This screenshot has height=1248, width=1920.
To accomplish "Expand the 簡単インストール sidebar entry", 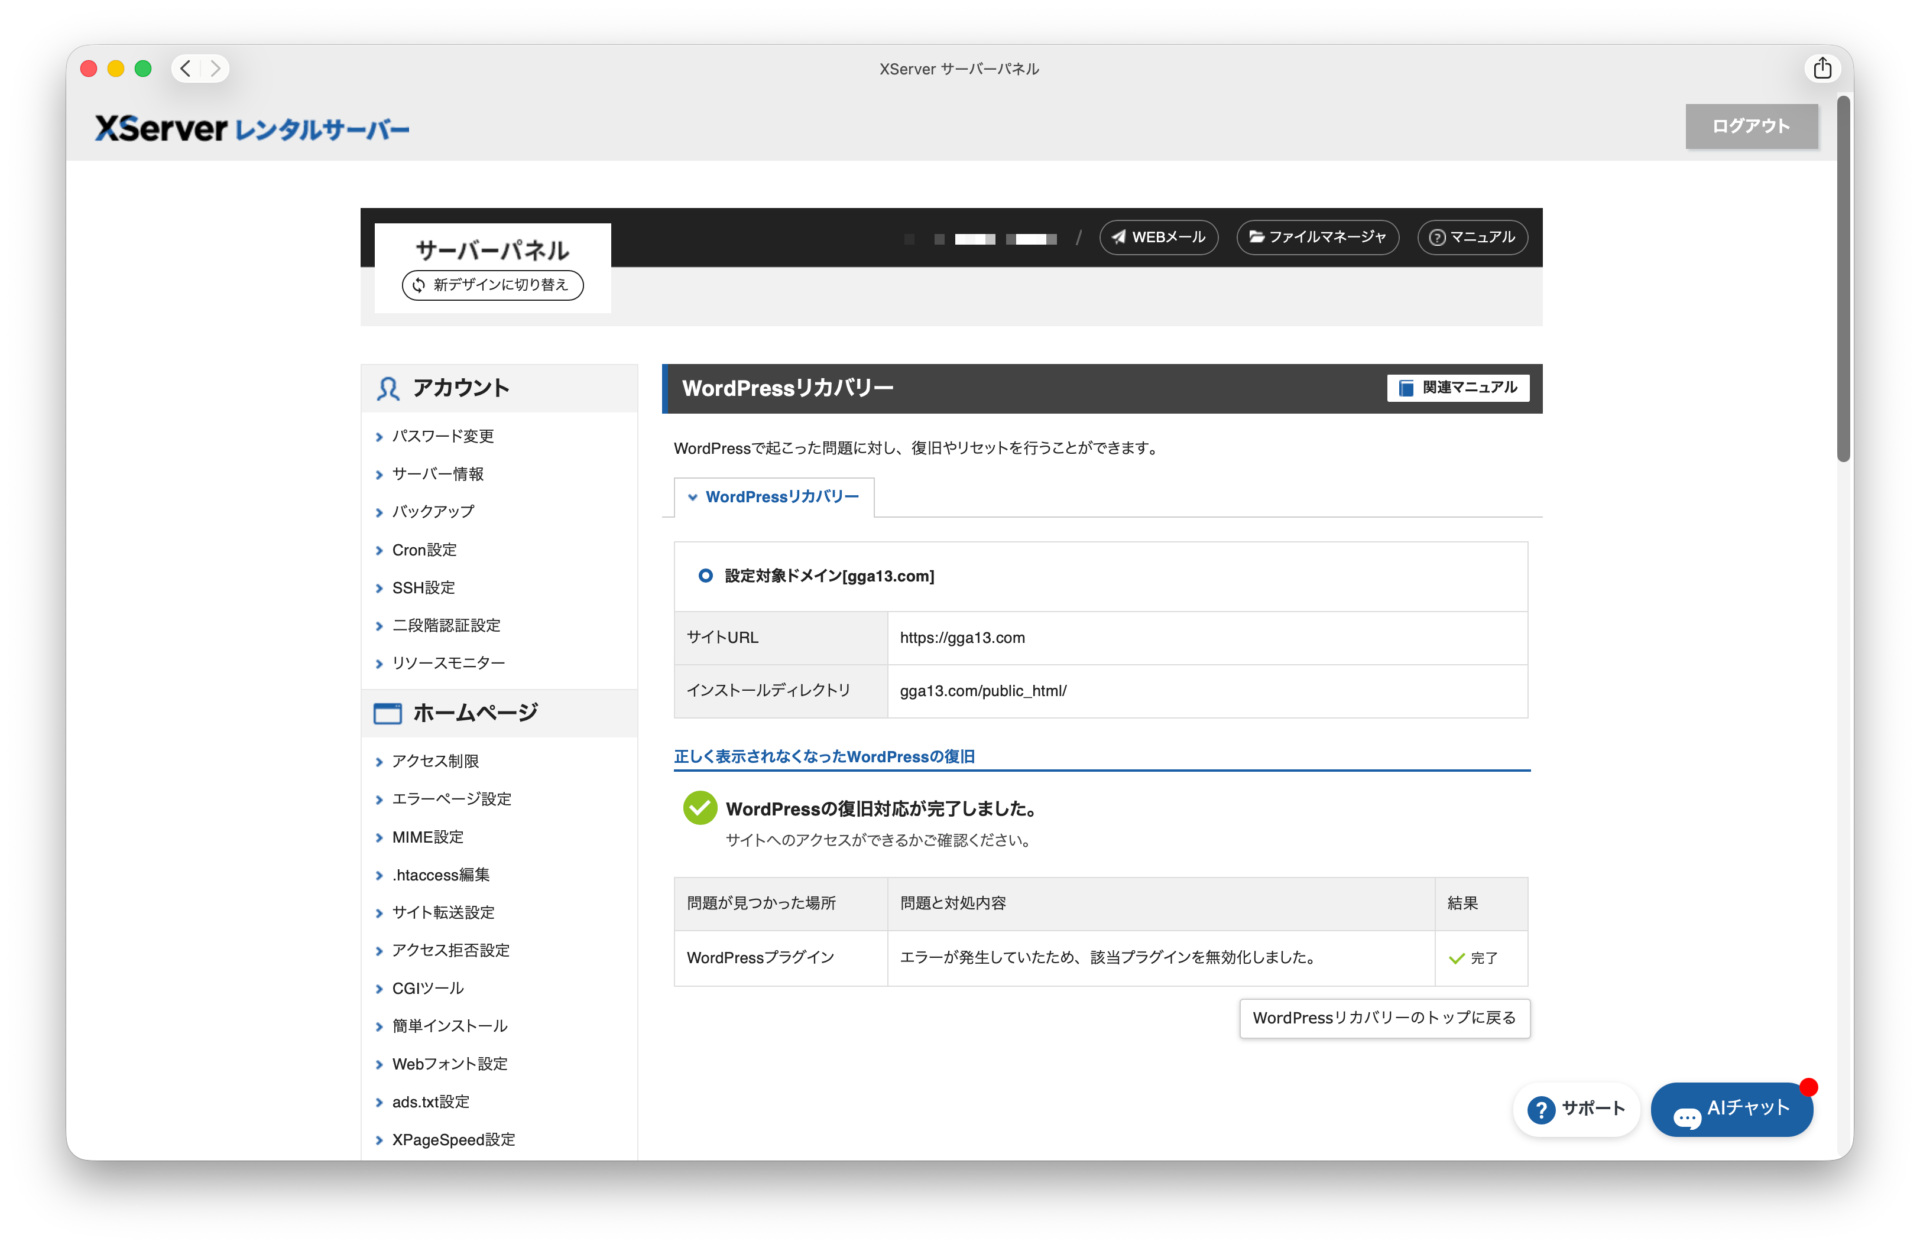I will tap(449, 1026).
